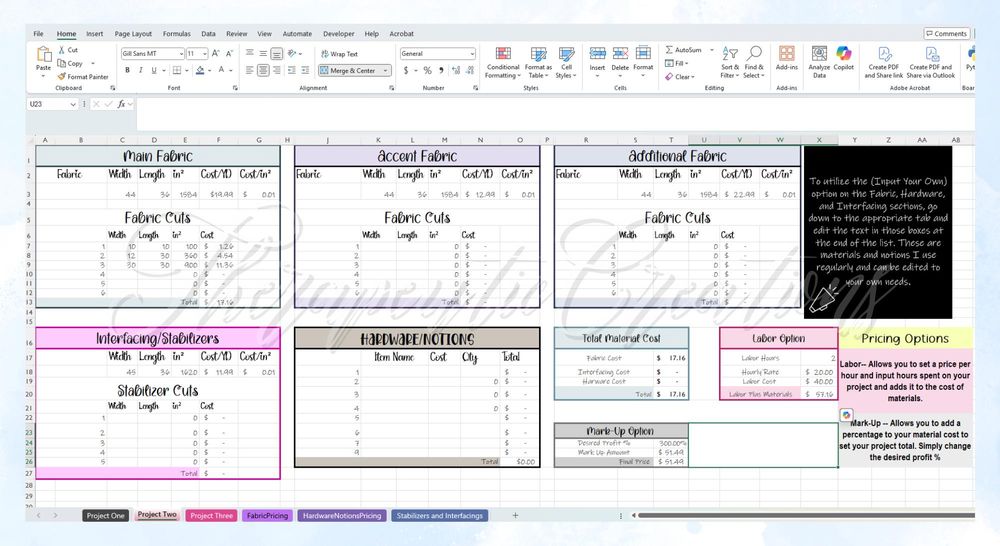This screenshot has height=546, width=1000.
Task: Click the Decrease Decimal icon
Action: [x=470, y=70]
